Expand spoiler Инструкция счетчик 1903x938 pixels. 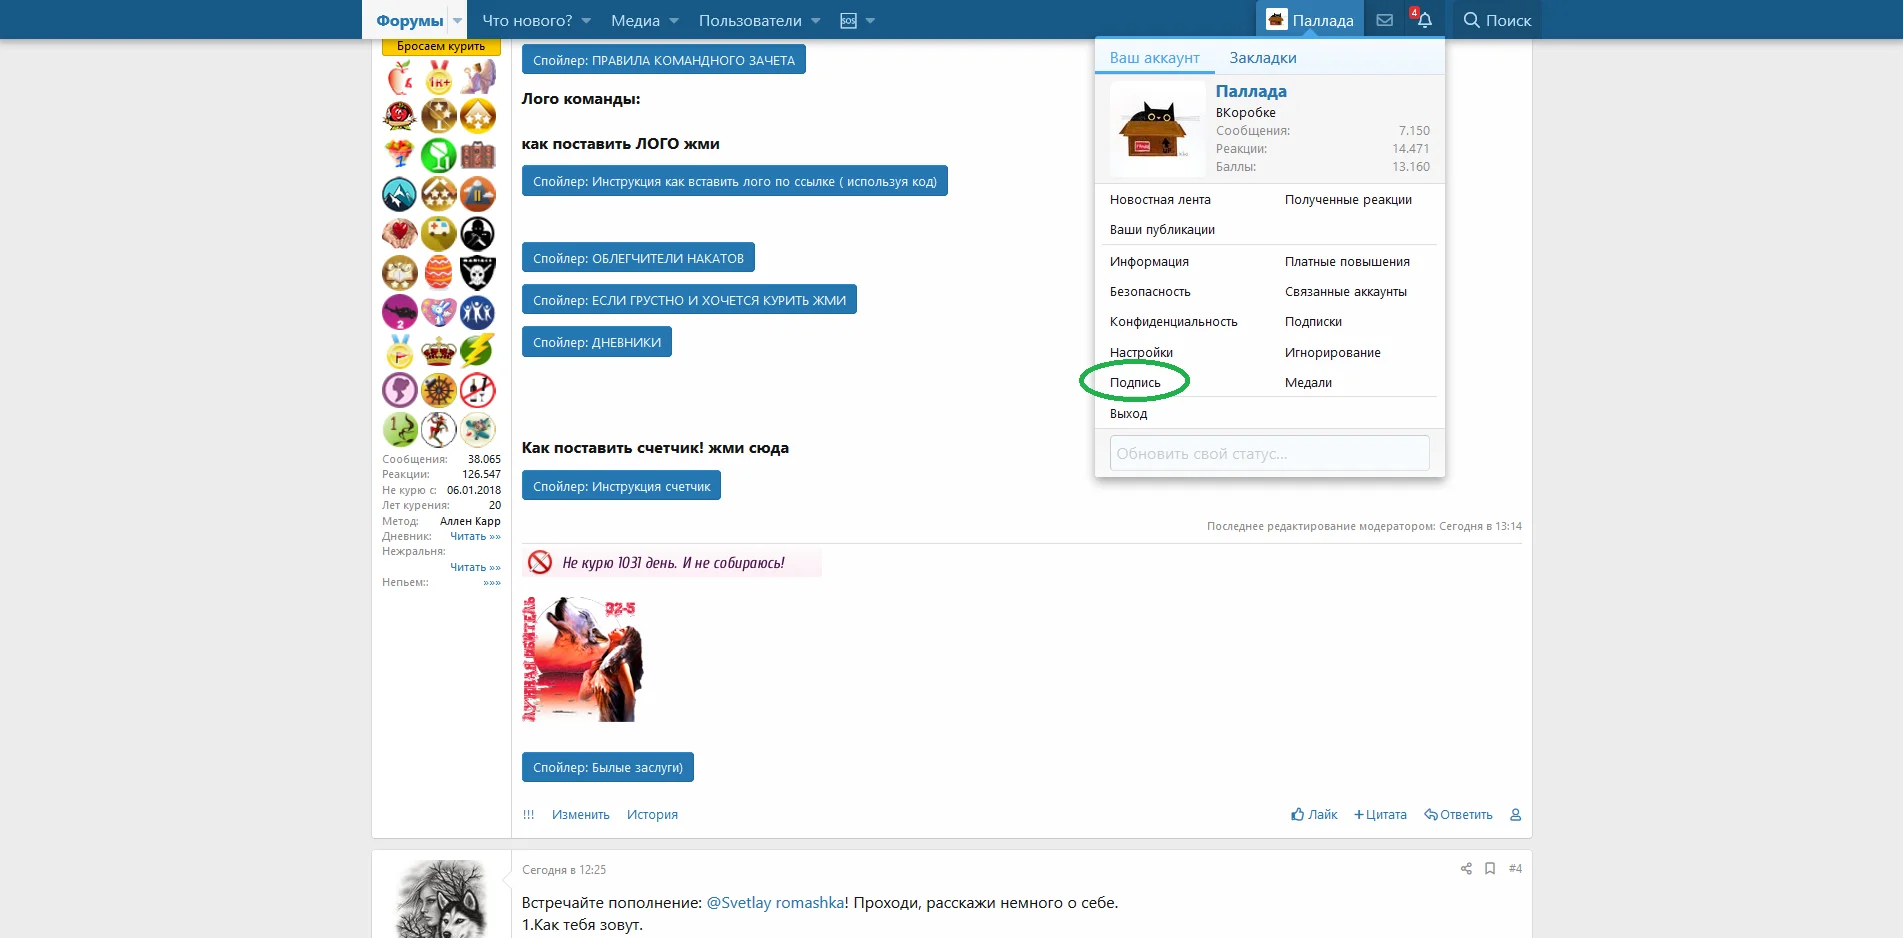[621, 486]
